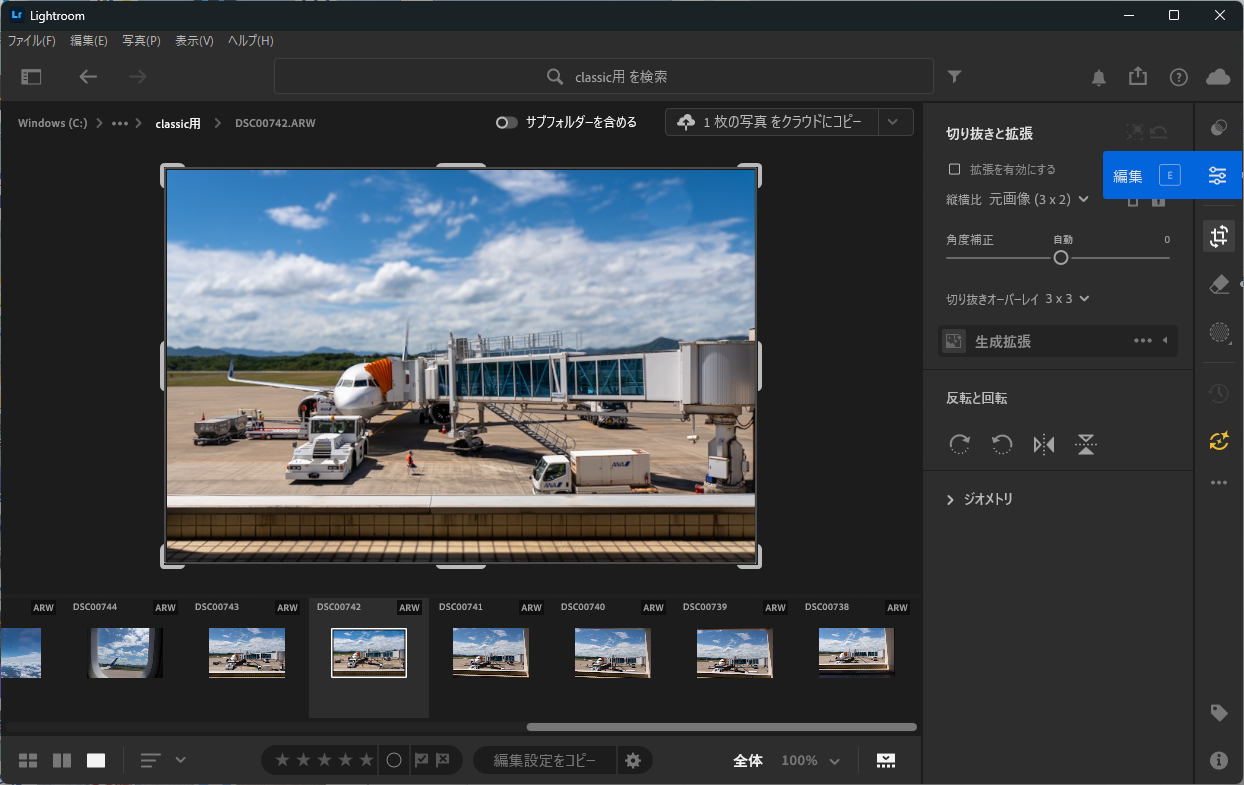The width and height of the screenshot is (1244, 785).
Task: Open the masking circle tool
Action: coord(1219,333)
